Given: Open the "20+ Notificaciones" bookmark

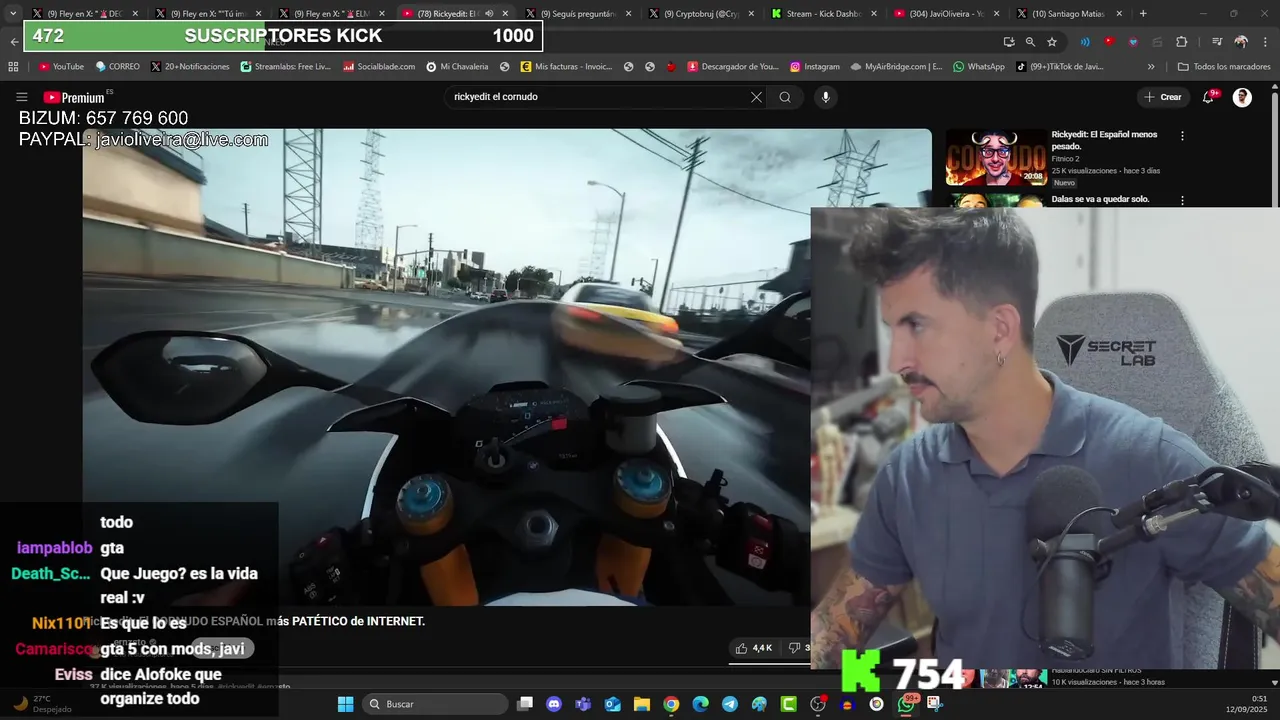Looking at the screenshot, I should click(190, 67).
